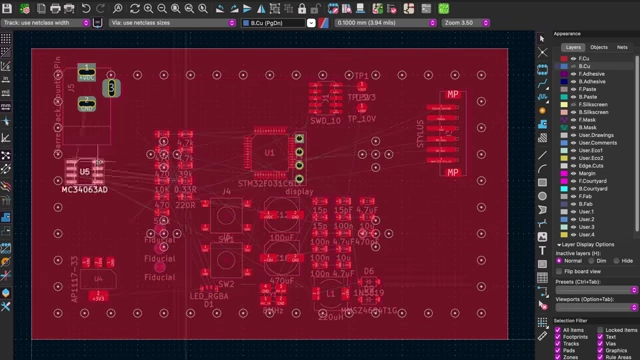Switch units to mils
This screenshot has width=640, height=360.
pyautogui.click(x=6, y=93)
